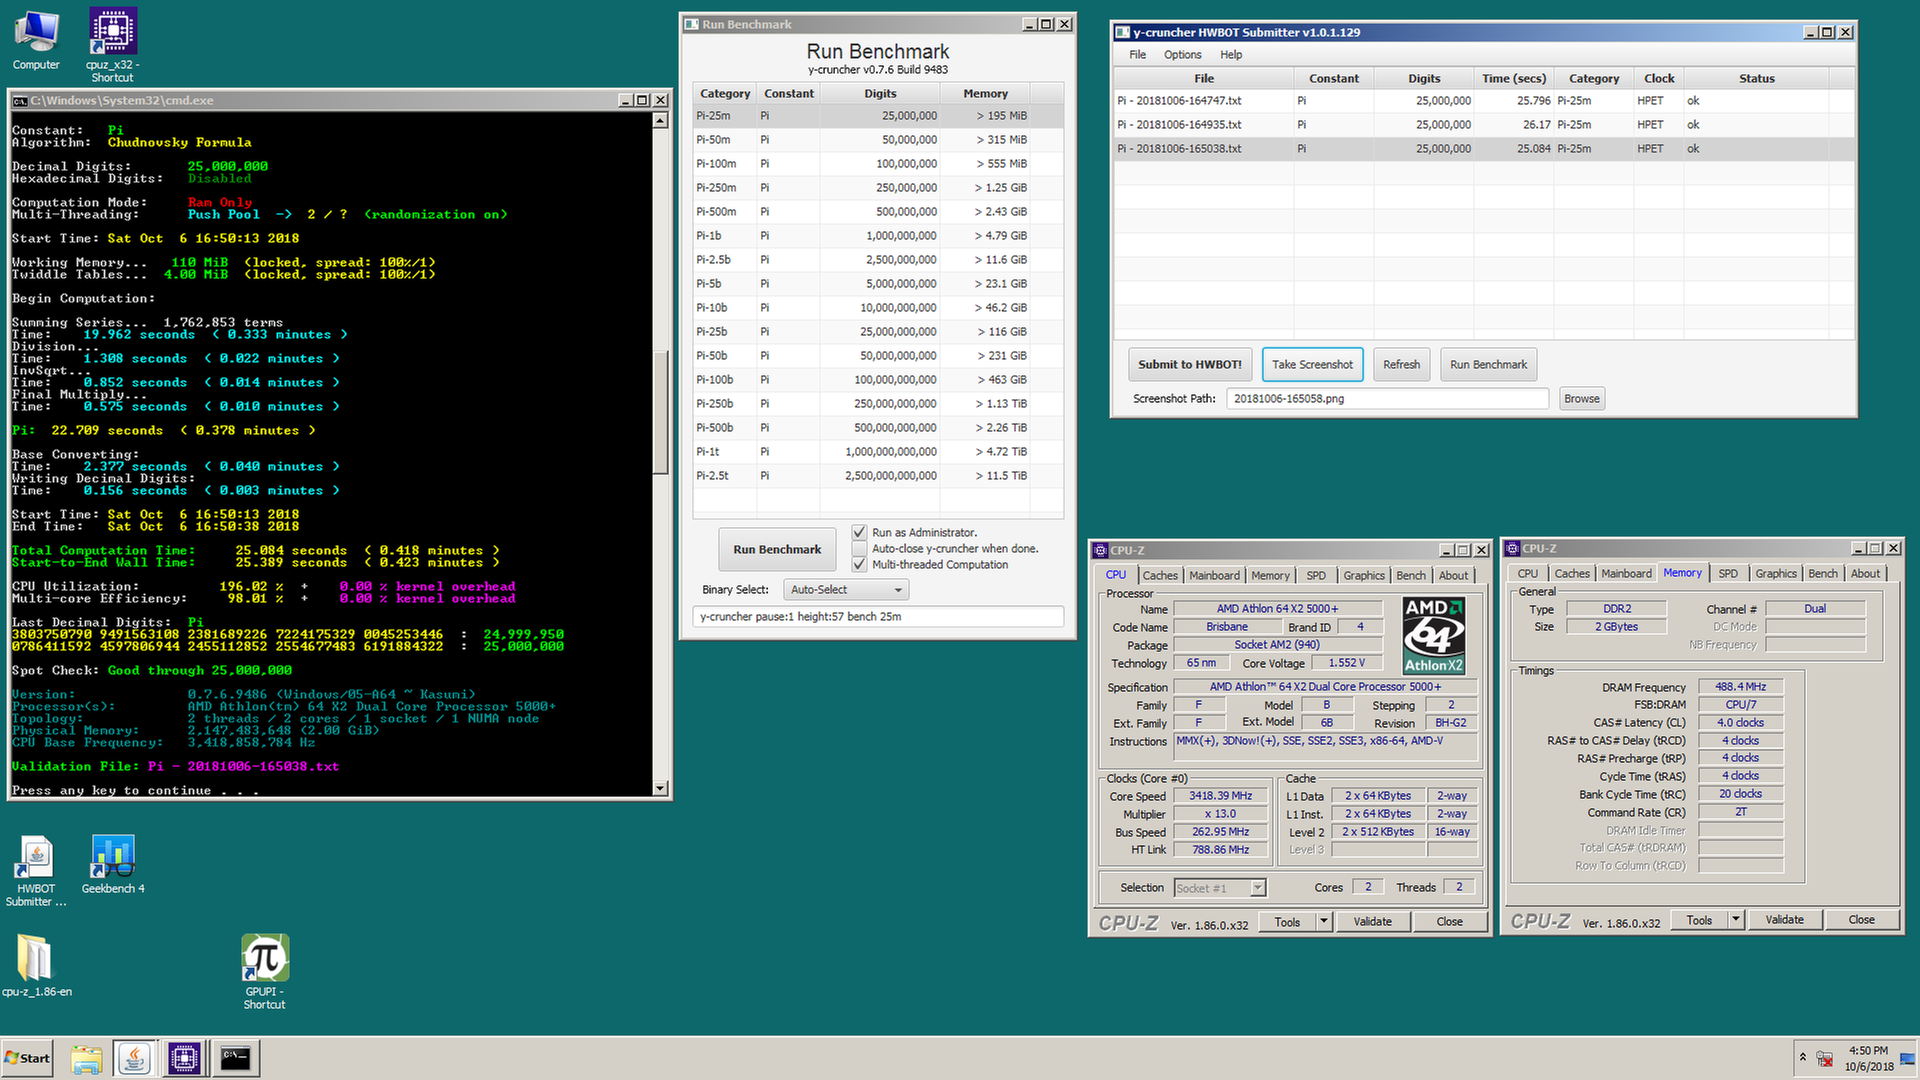Screen dimensions: 1920x1080
Task: Switch to the CPU-Z taskbar icon
Action: point(184,1058)
